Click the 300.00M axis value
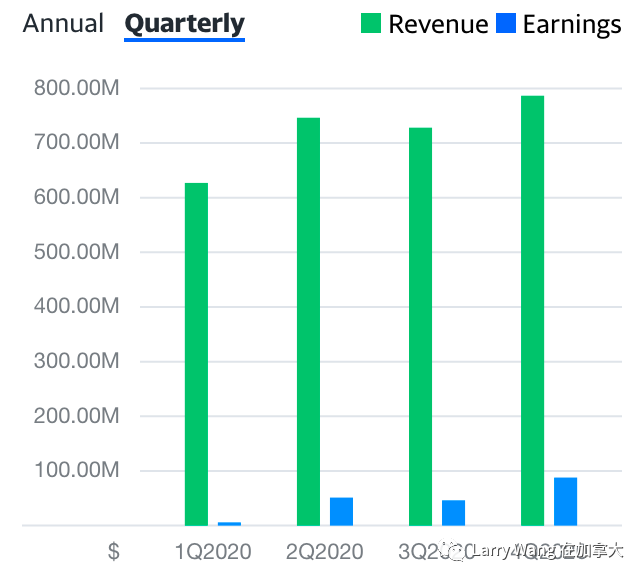The width and height of the screenshot is (644, 580). click(76, 361)
